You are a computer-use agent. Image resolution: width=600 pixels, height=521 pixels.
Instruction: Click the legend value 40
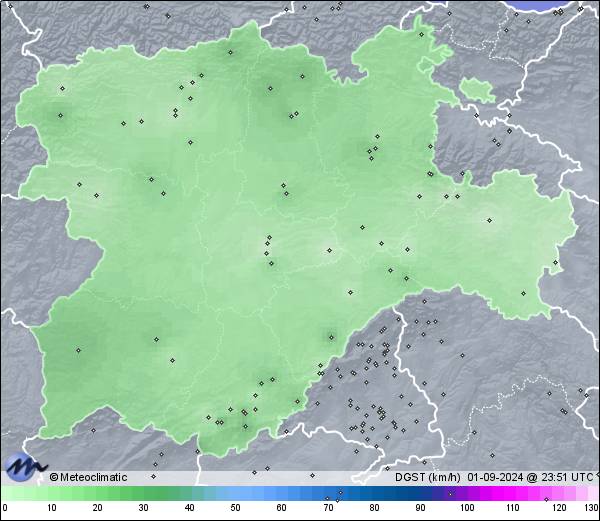189,508
